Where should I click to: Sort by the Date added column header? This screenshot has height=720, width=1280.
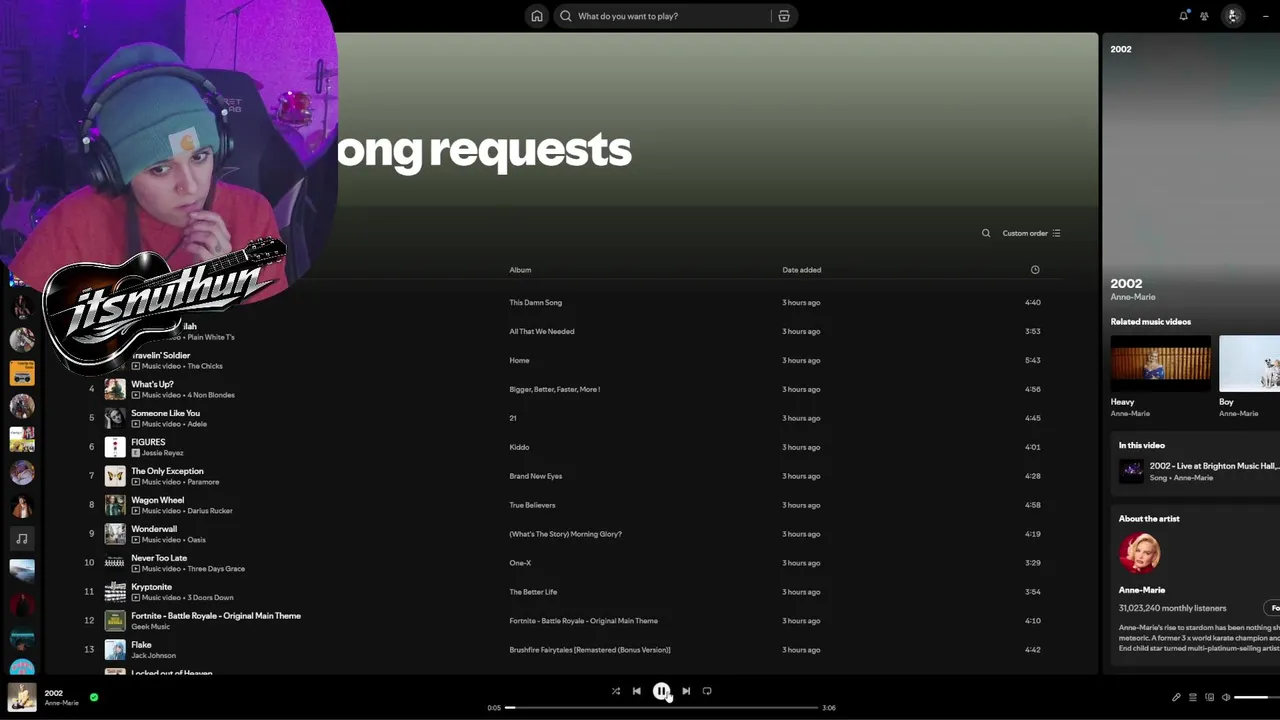point(802,270)
